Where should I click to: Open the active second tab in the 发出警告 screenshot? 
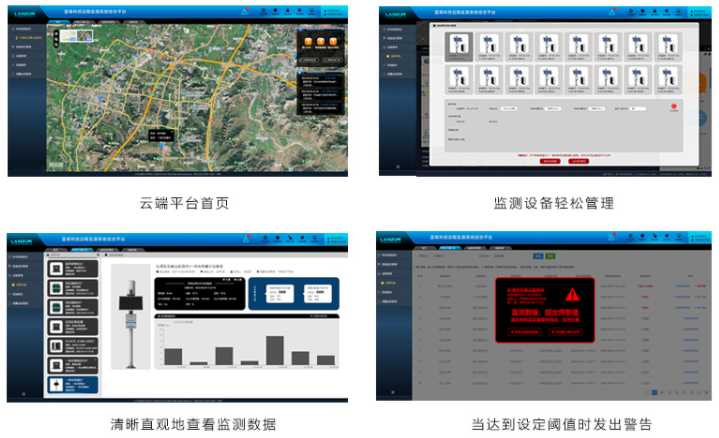[448, 248]
